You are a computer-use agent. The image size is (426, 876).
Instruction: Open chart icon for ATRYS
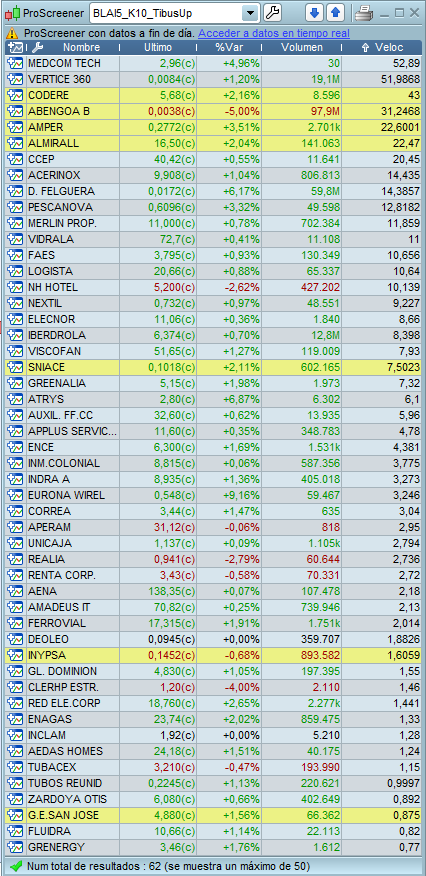pos(14,399)
